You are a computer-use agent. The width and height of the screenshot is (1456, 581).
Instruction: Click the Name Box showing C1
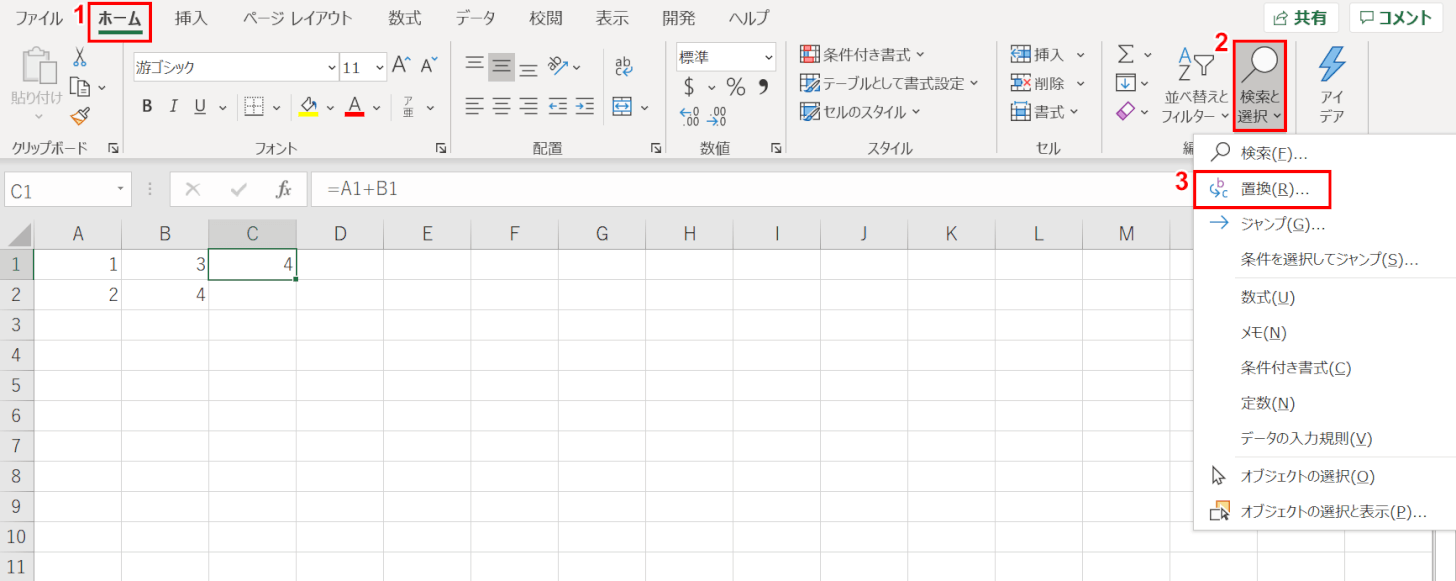(58, 190)
